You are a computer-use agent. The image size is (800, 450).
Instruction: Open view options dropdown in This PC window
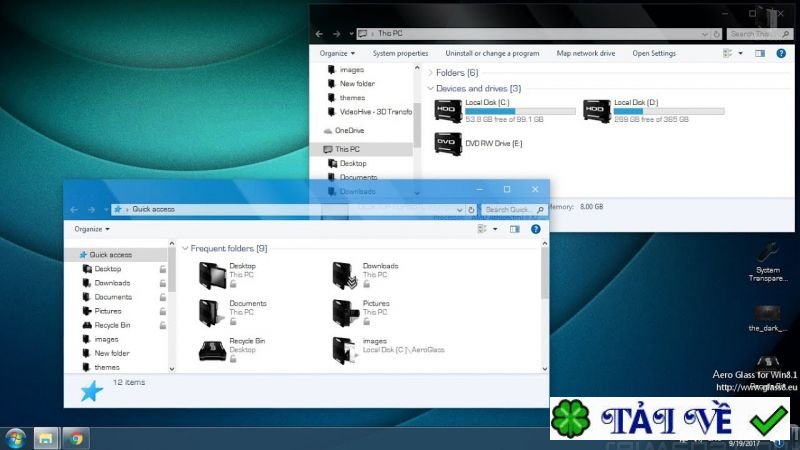[740, 53]
